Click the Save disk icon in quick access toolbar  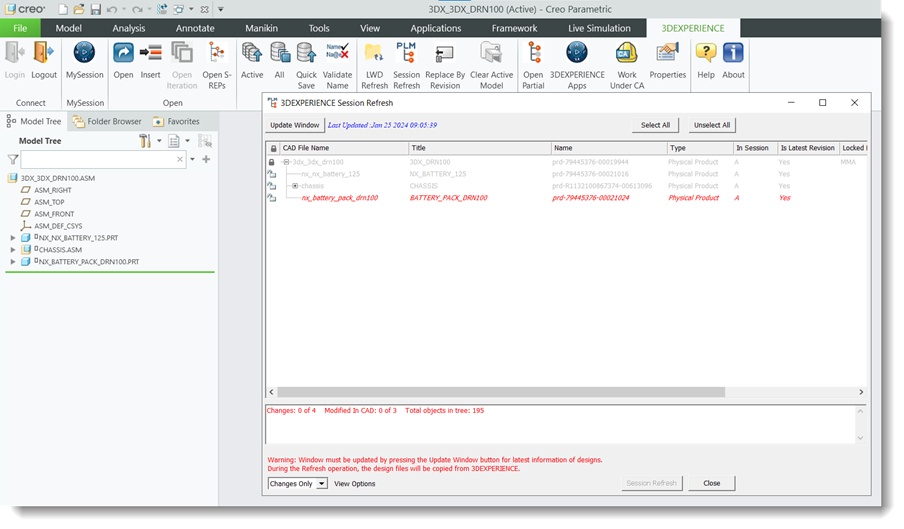click(96, 9)
